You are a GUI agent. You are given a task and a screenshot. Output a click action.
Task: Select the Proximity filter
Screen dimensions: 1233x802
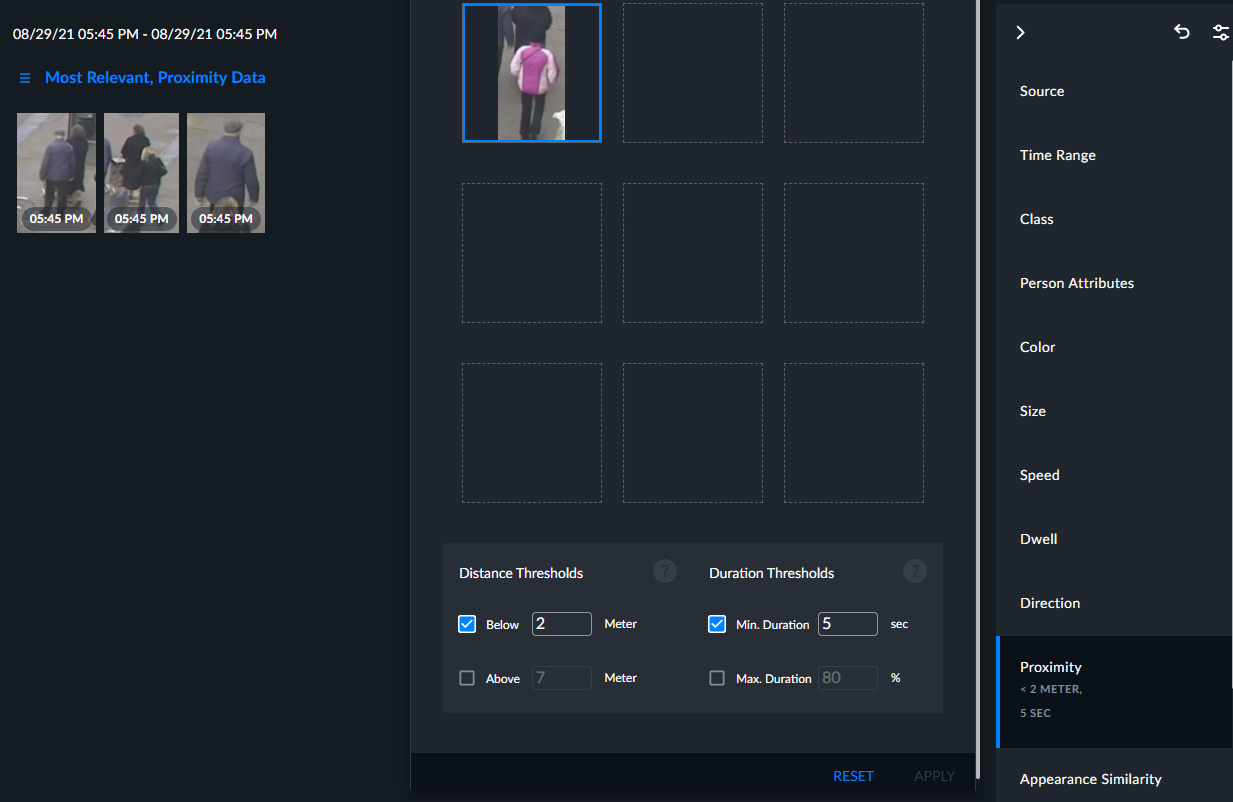pos(1114,692)
